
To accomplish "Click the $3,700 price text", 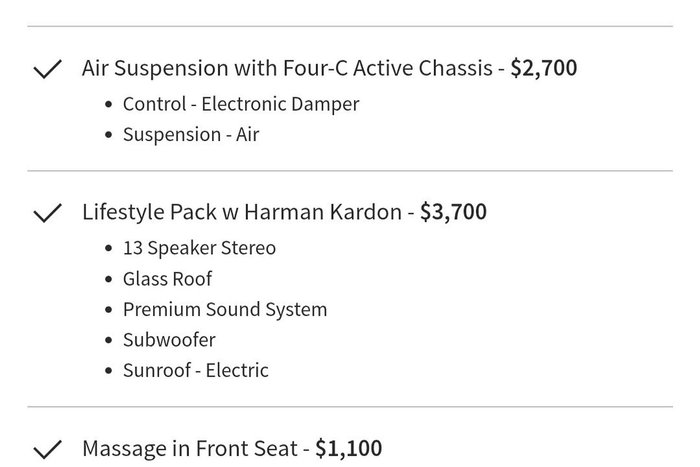I will pyautogui.click(x=453, y=212).
